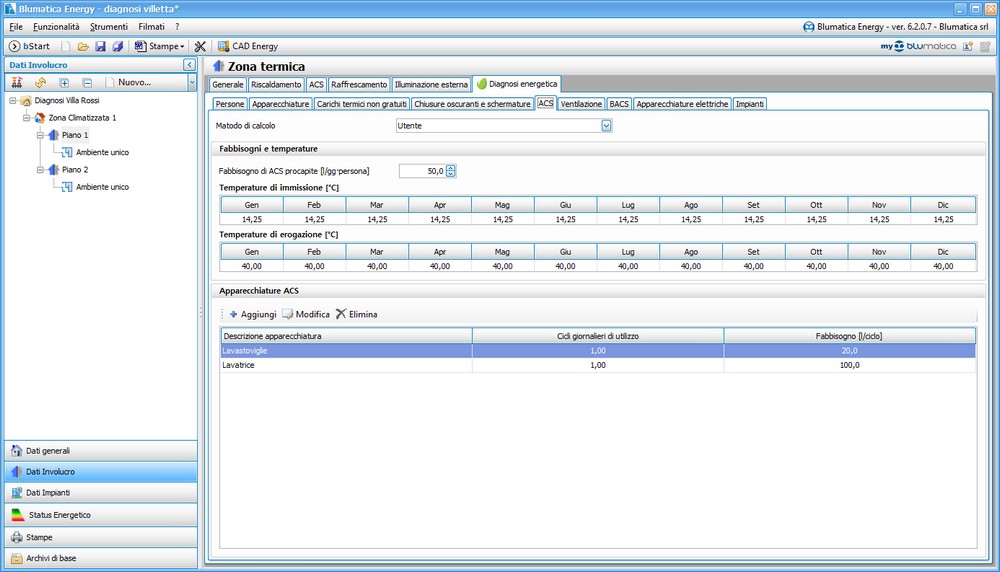The width and height of the screenshot is (1000, 572).
Task: Open the Status Energetico section
Action: [x=101, y=515]
